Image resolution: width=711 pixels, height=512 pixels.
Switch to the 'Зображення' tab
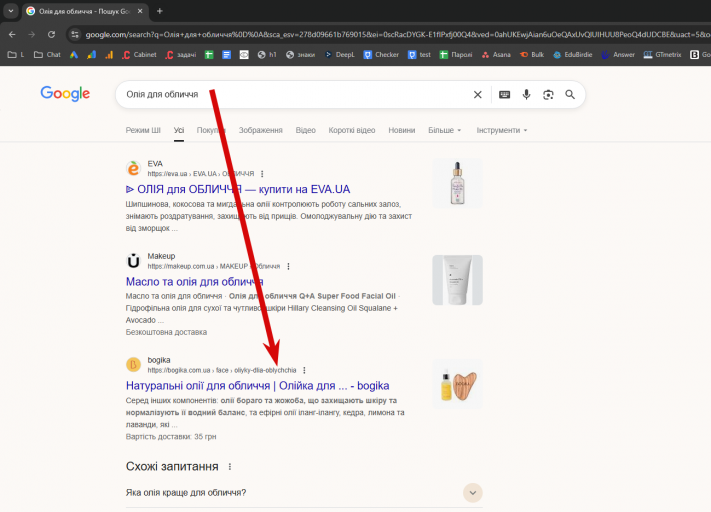pos(260,130)
